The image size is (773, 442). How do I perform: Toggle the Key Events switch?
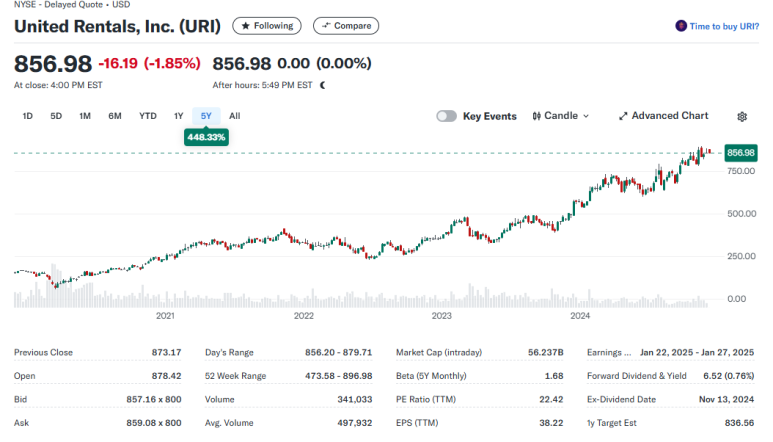pyautogui.click(x=447, y=116)
